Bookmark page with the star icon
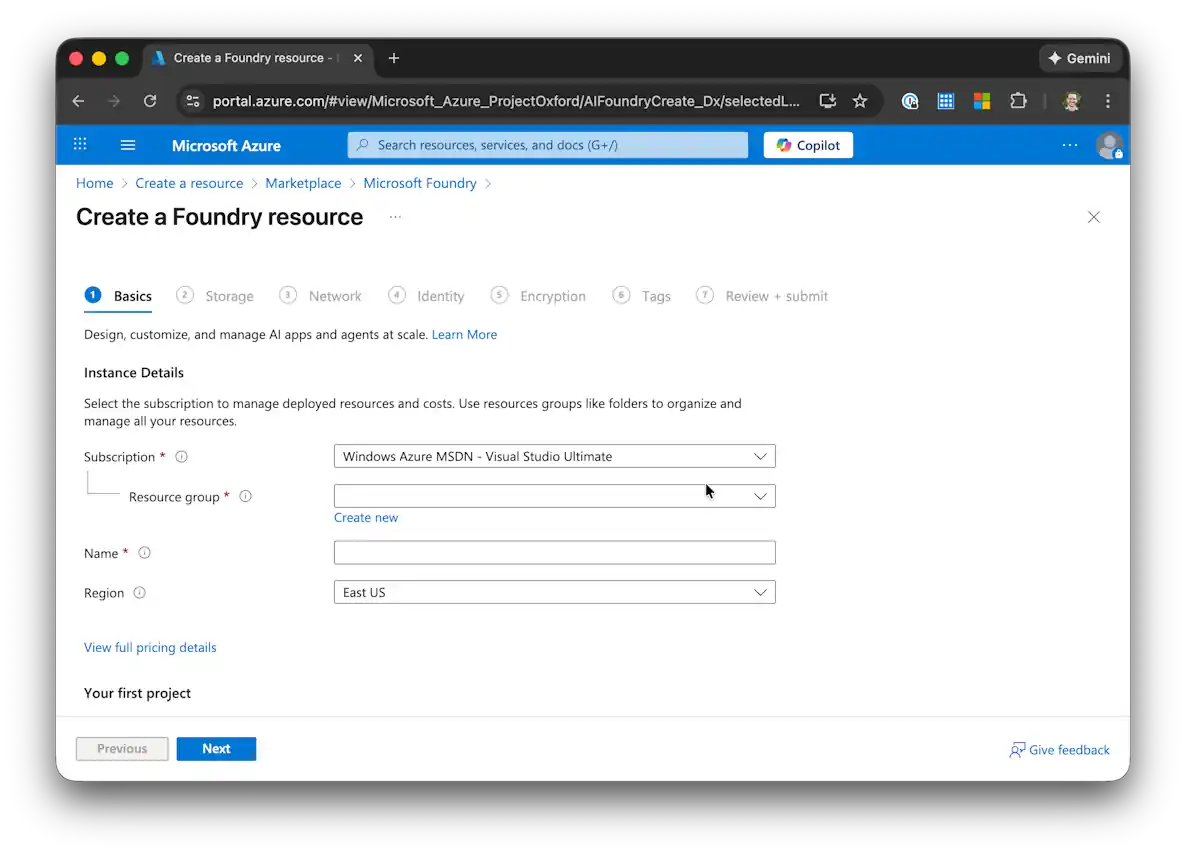Screen dimensions: 1186x855 859,101
